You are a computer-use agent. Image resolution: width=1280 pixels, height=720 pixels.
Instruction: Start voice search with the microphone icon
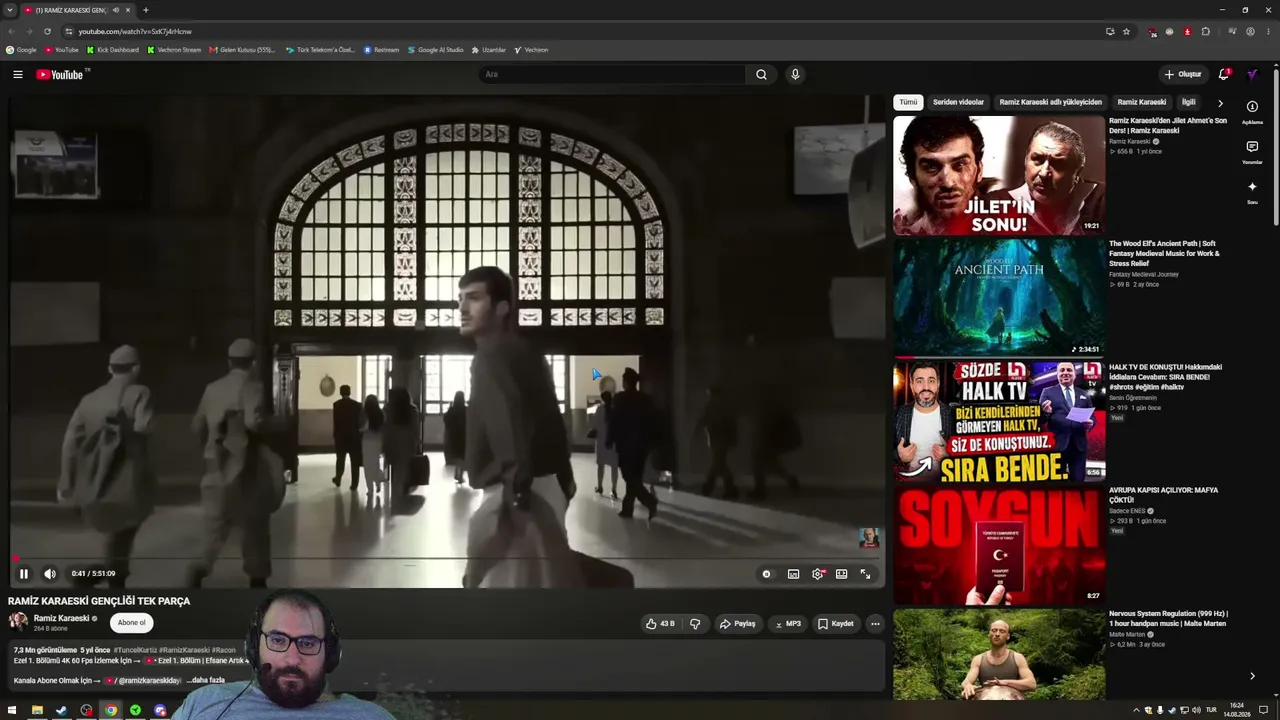pyautogui.click(x=795, y=74)
